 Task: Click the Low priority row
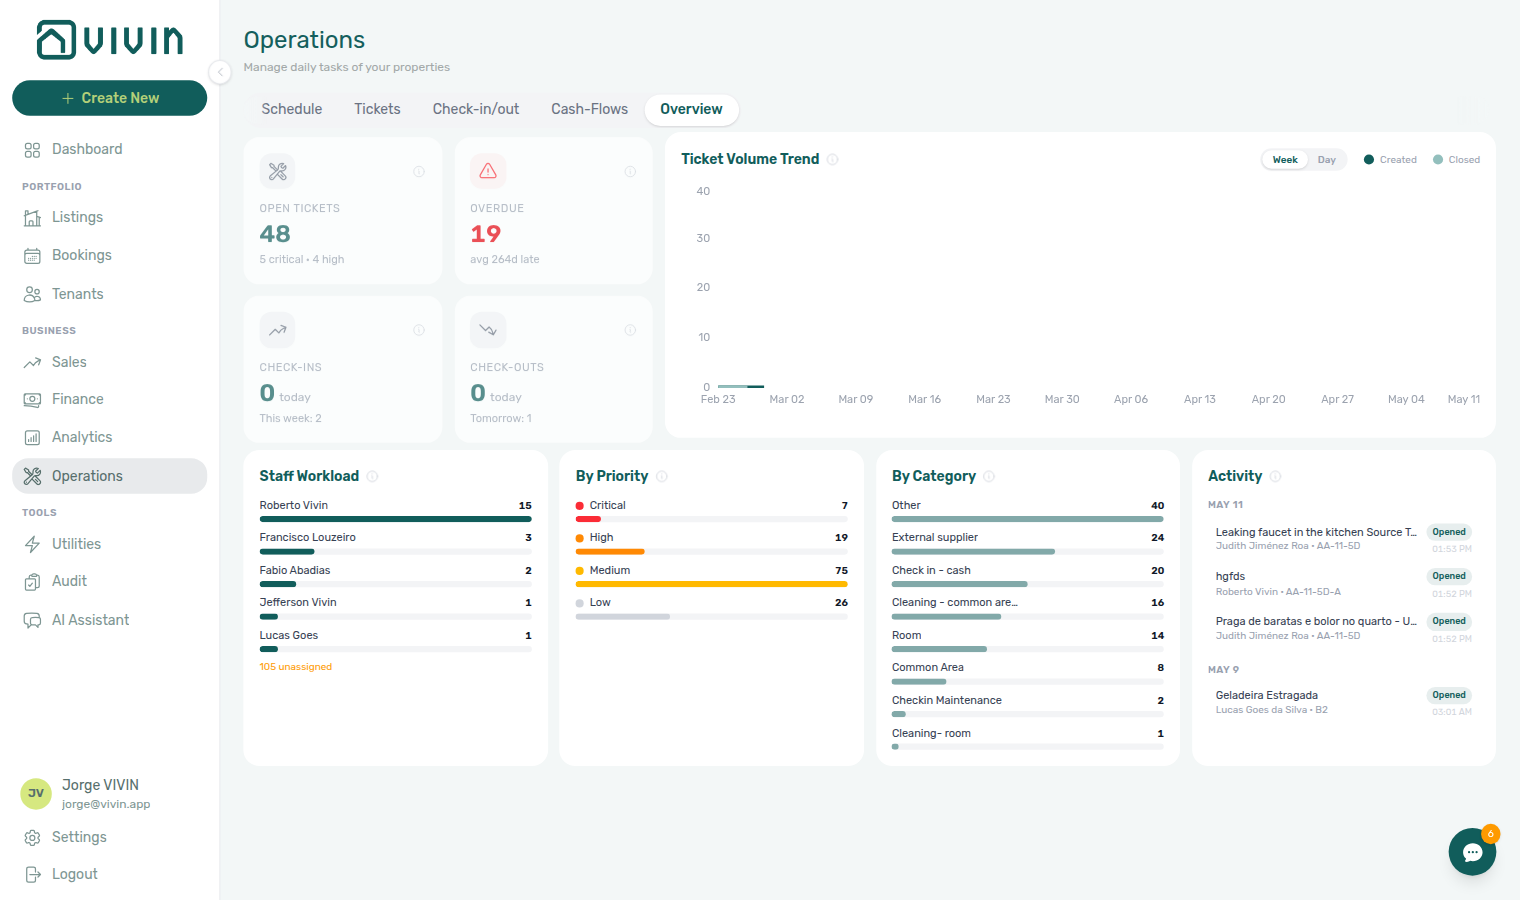[711, 608]
